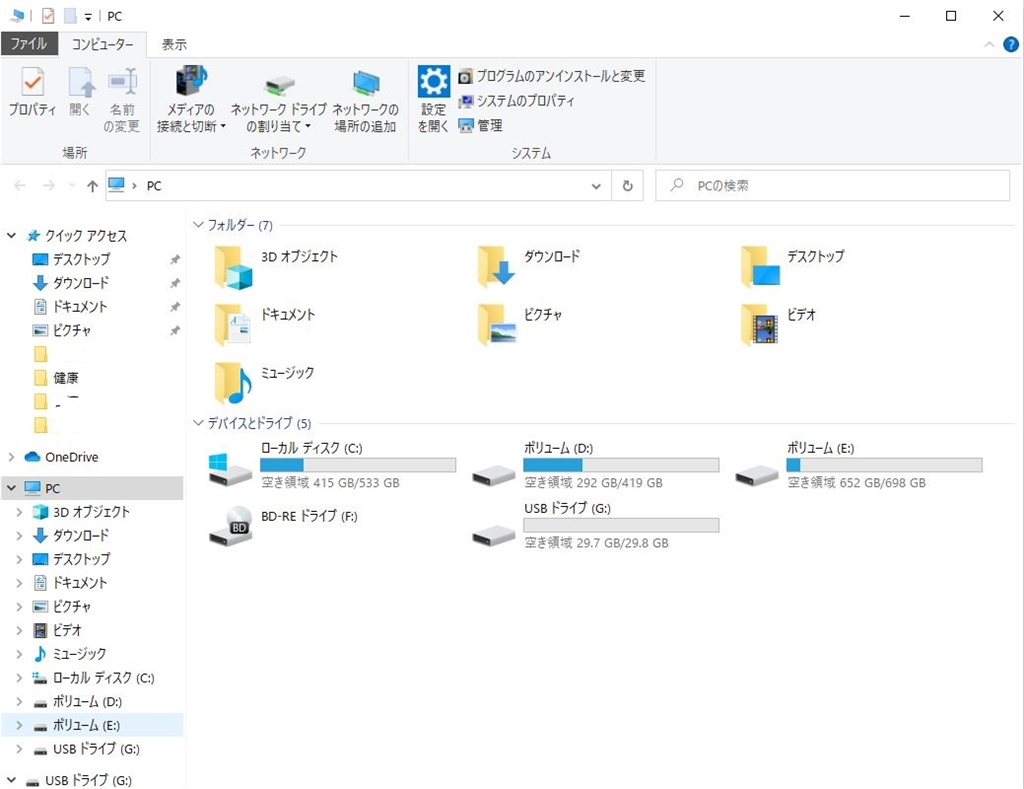Collapse the フォルダー (7) group

pos(199,225)
